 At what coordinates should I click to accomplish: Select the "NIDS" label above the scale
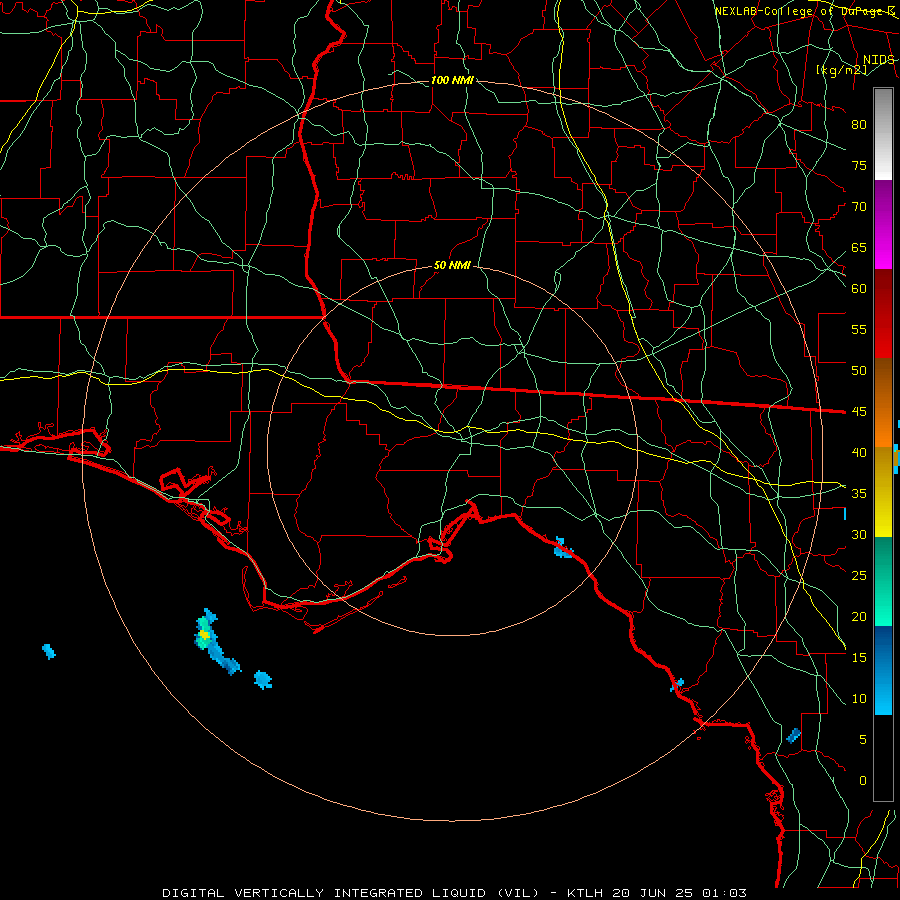click(878, 60)
